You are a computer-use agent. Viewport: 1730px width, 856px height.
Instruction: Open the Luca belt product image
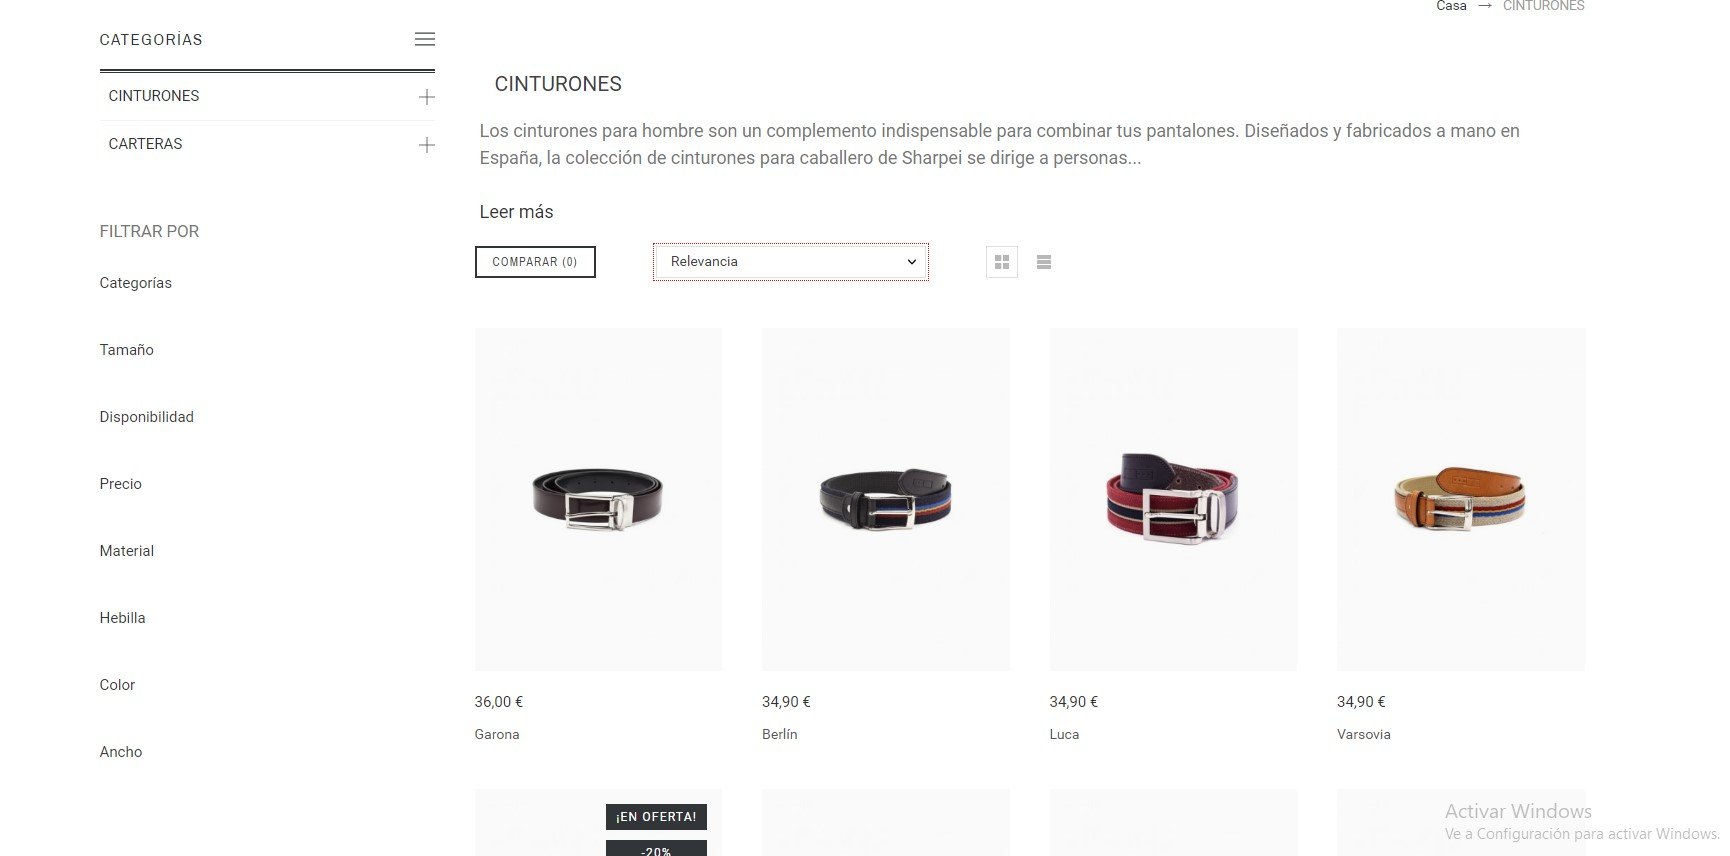(x=1173, y=499)
